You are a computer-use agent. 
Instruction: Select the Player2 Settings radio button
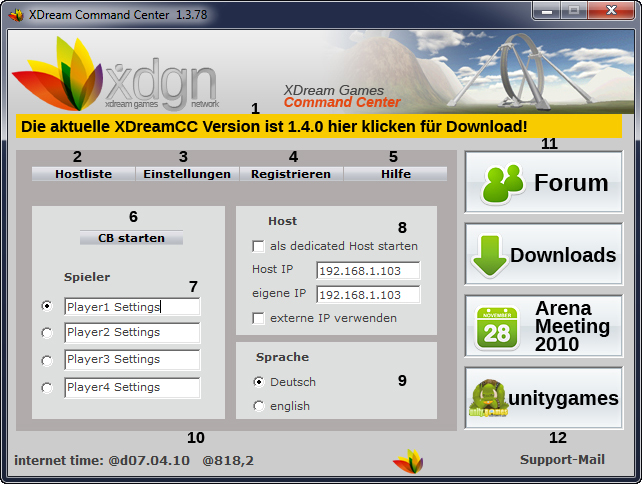pos(47,333)
